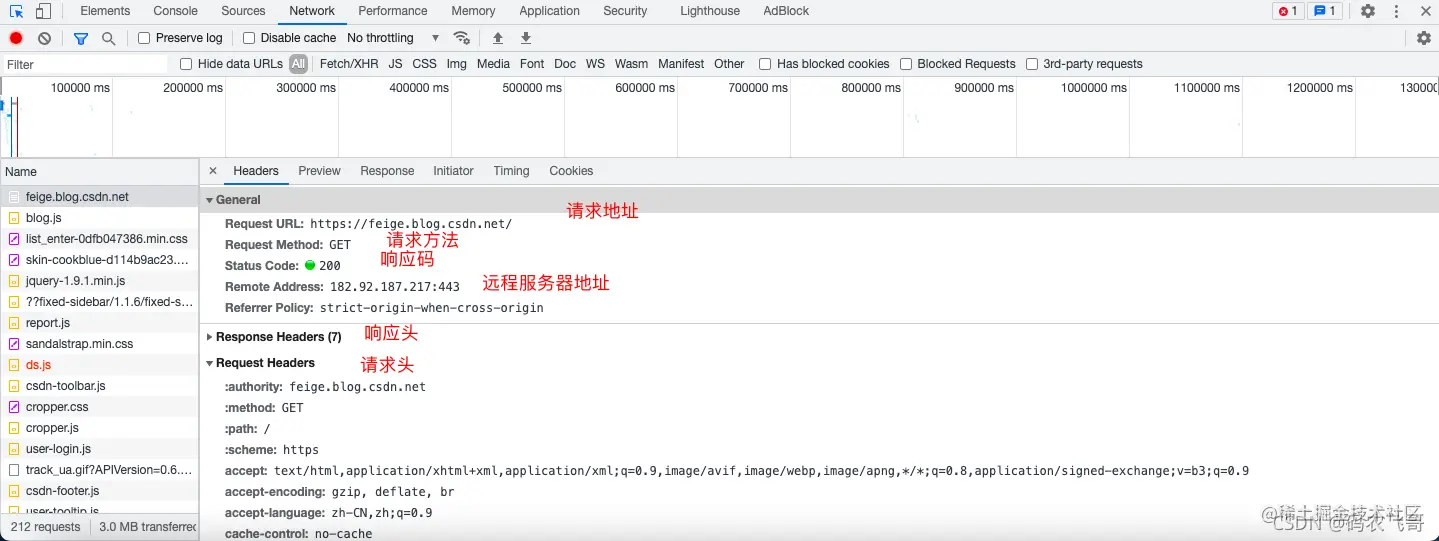
Task: Open network conditions wifi icon
Action: [x=461, y=38]
